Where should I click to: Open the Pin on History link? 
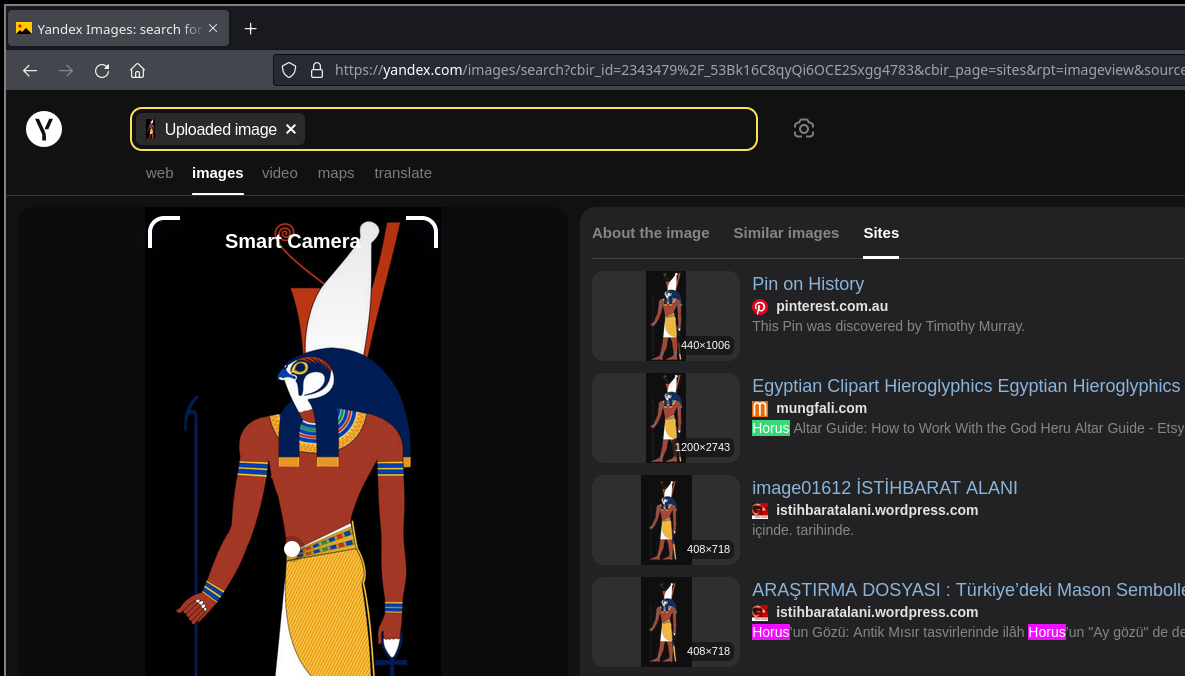pyautogui.click(x=807, y=284)
